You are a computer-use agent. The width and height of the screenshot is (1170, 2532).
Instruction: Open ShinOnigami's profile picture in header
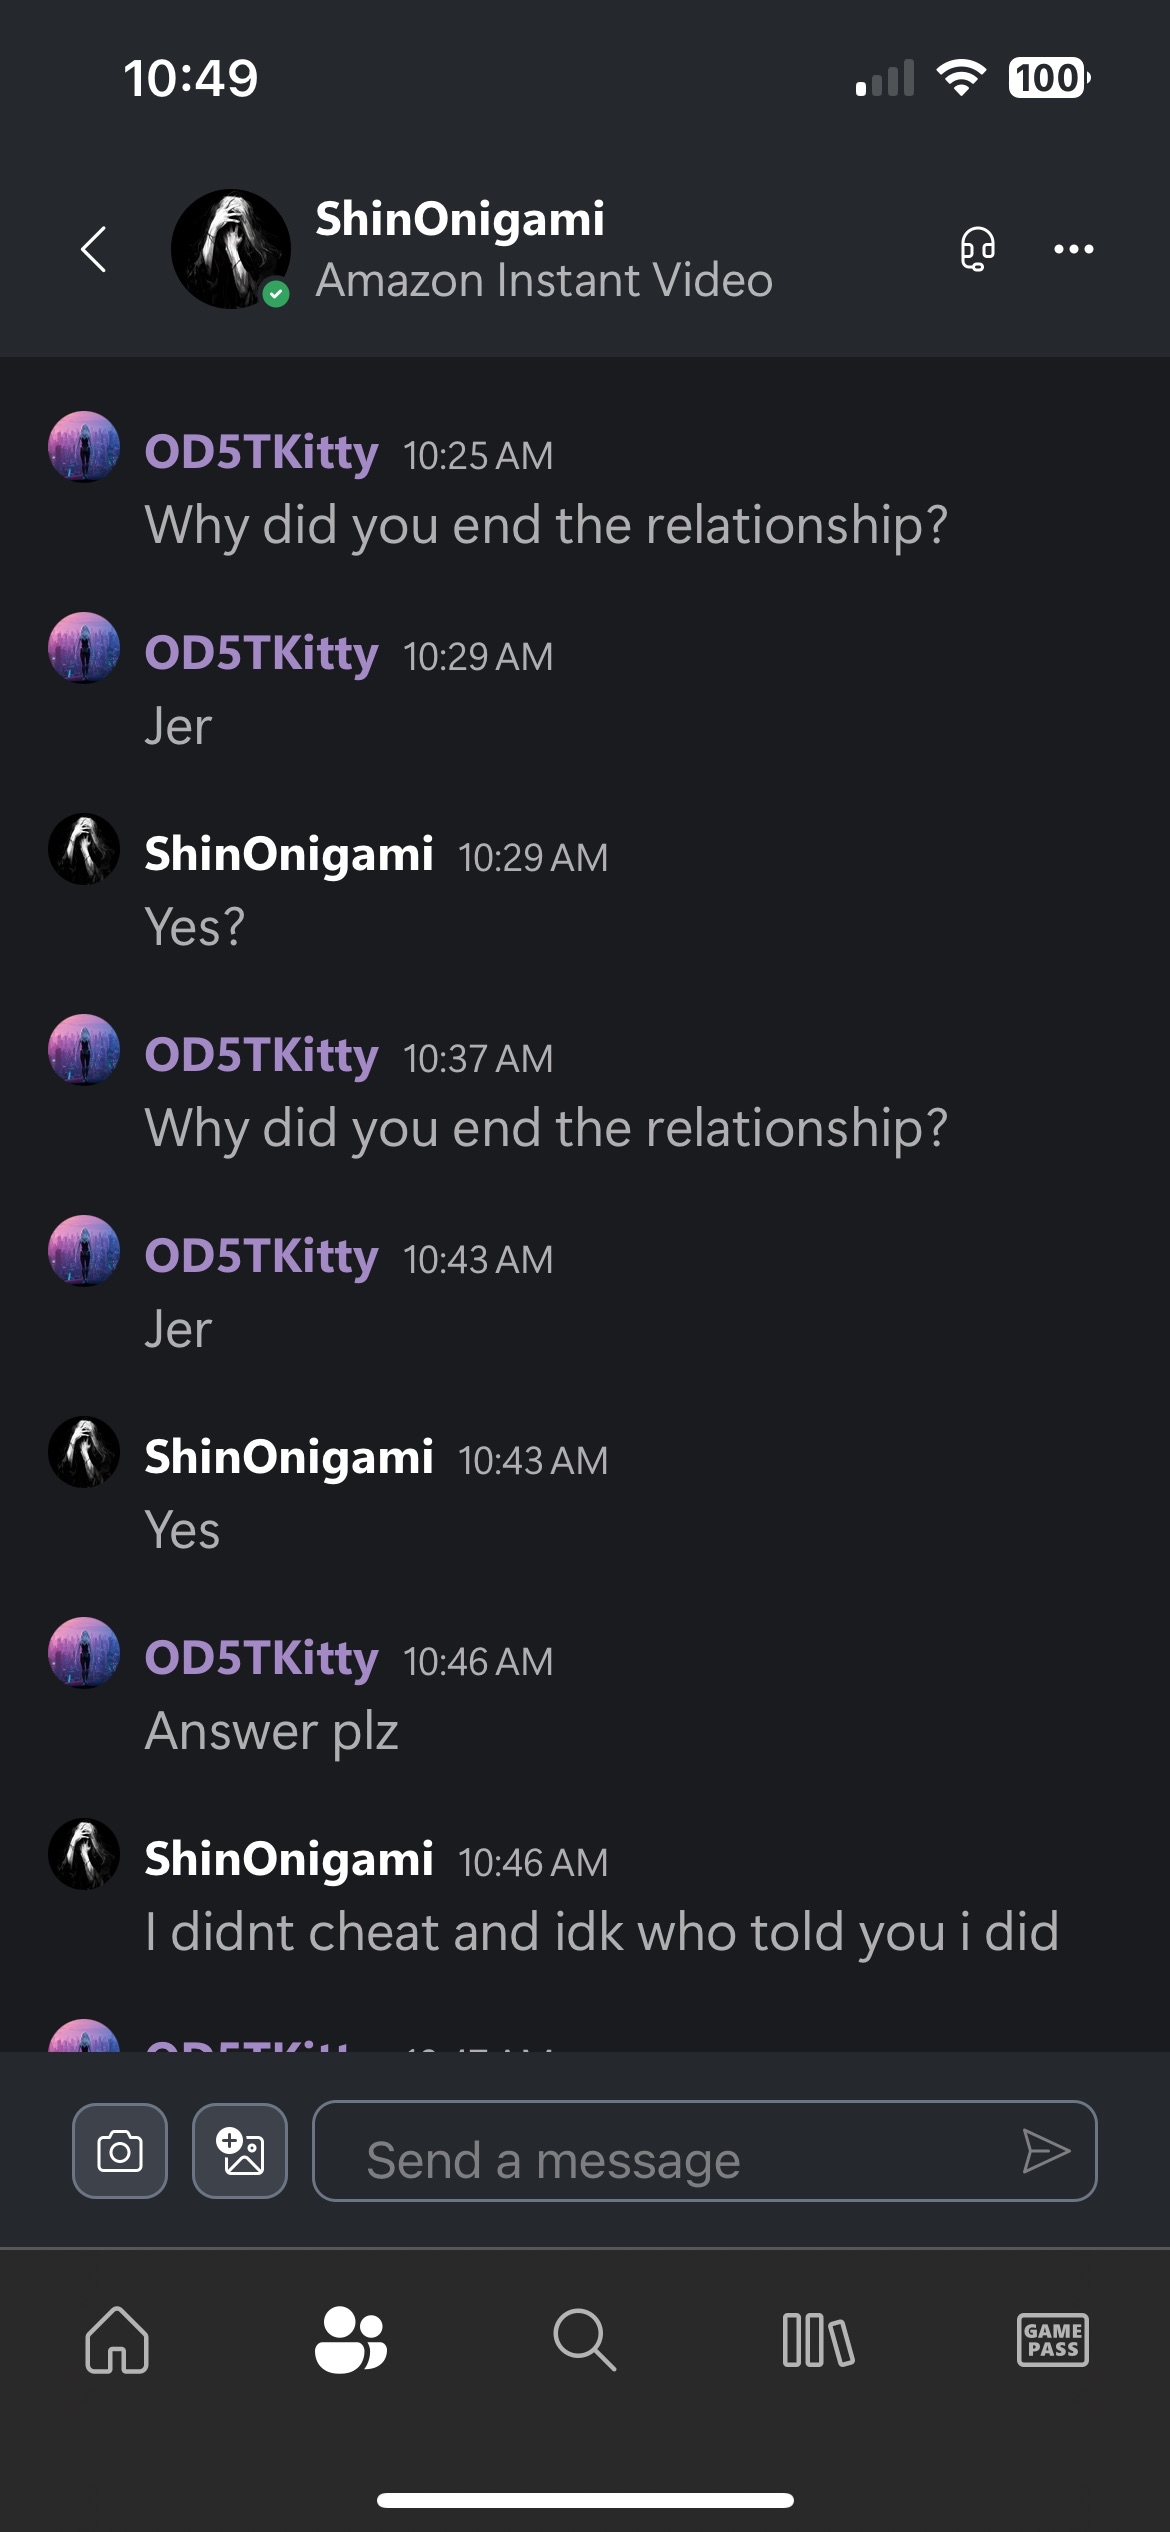point(231,249)
